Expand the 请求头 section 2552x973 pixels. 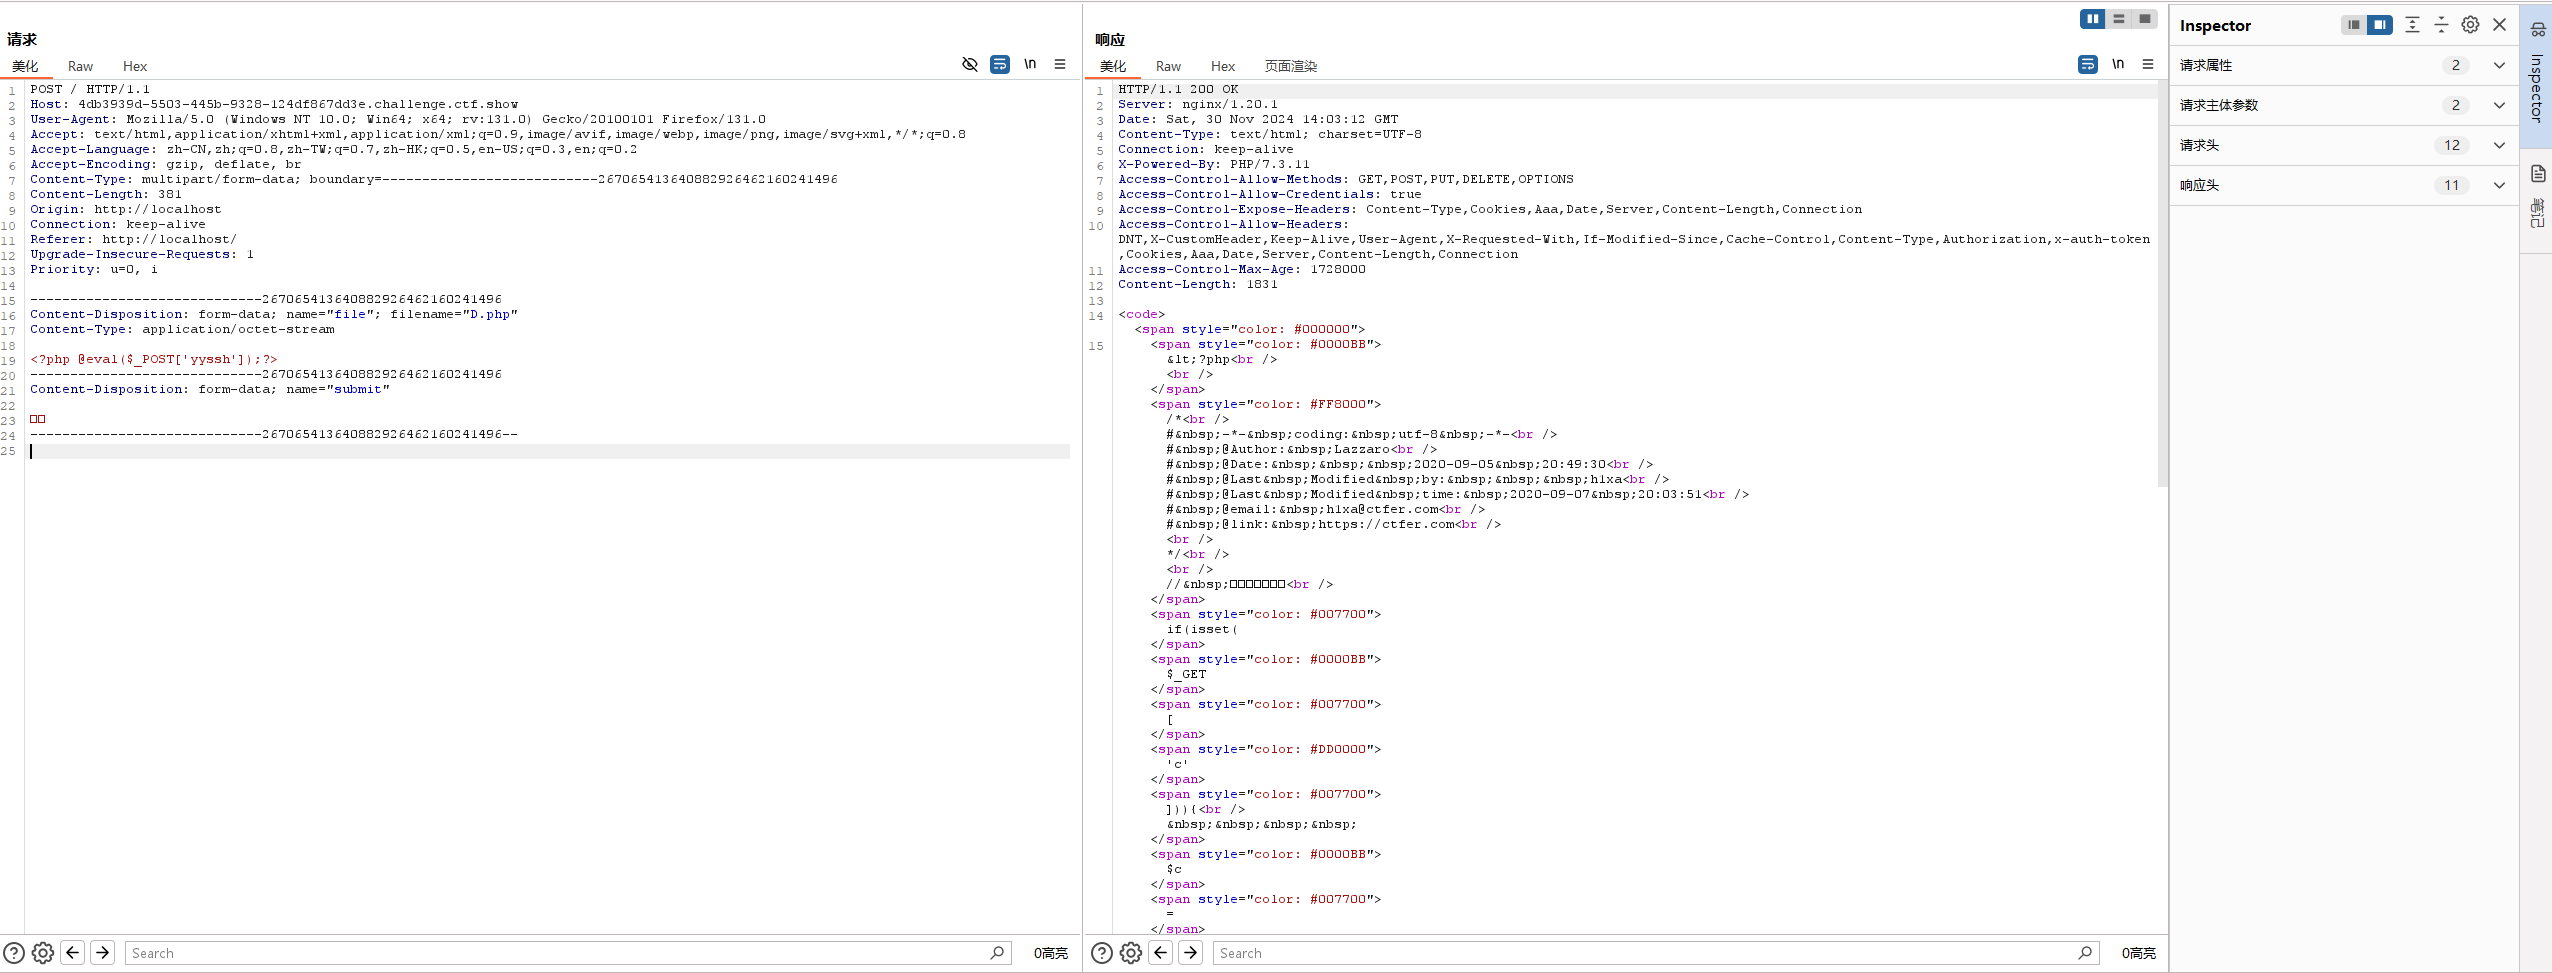point(2499,145)
